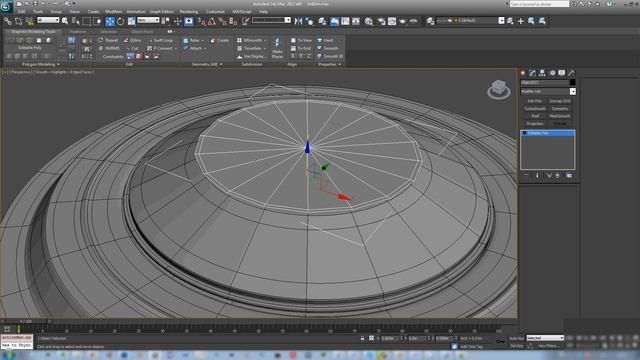Open the selection filter dropdown
The image size is (640, 360).
pos(48,20)
